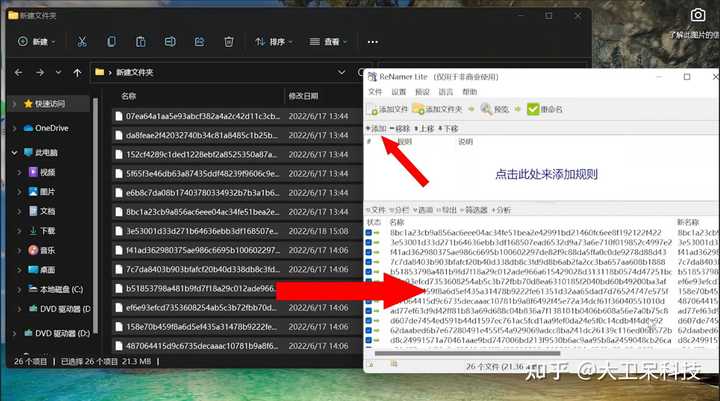Open the Sort dropdown in Explorer
This screenshot has width=720, height=401.
pos(274,42)
